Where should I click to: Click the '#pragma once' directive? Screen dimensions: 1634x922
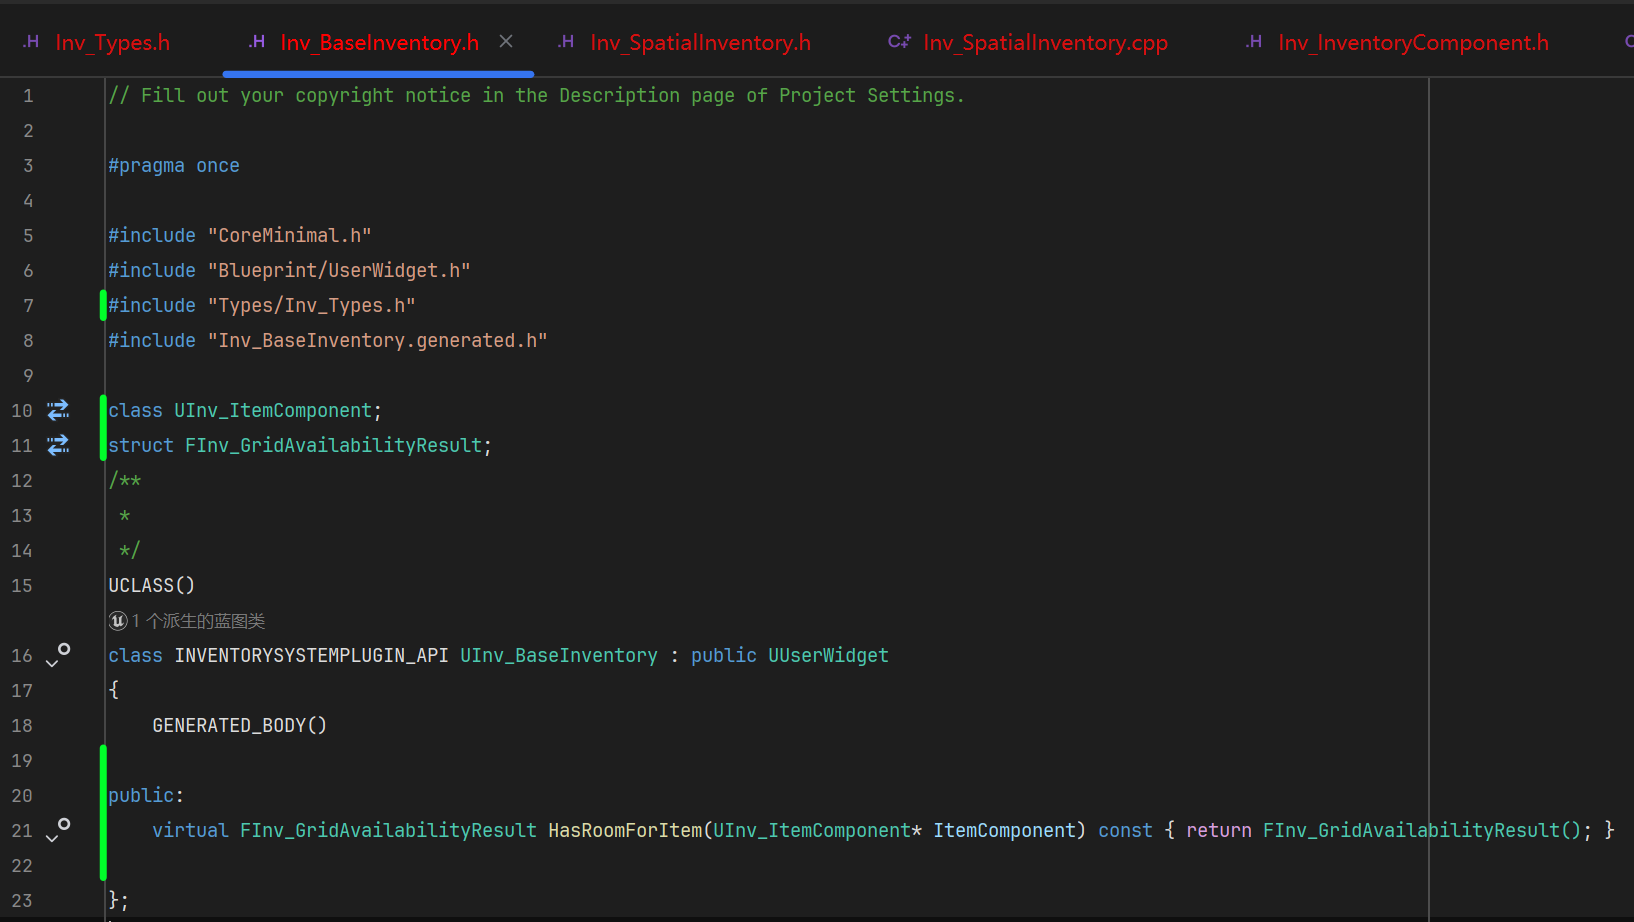coord(174,166)
